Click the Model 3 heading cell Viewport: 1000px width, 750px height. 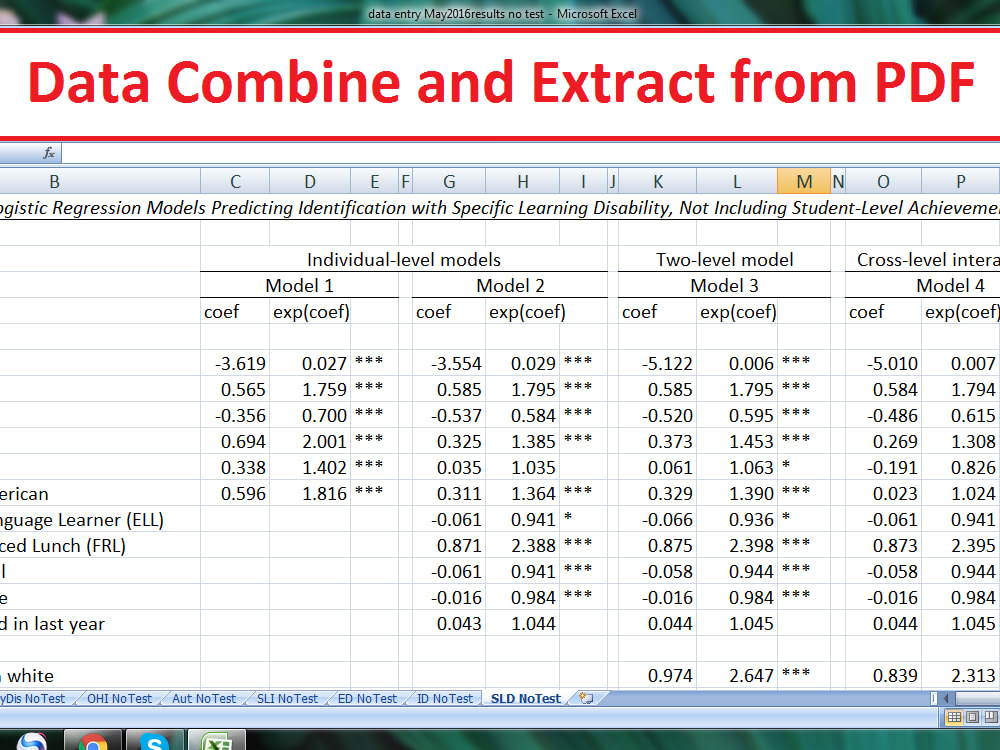tap(724, 286)
